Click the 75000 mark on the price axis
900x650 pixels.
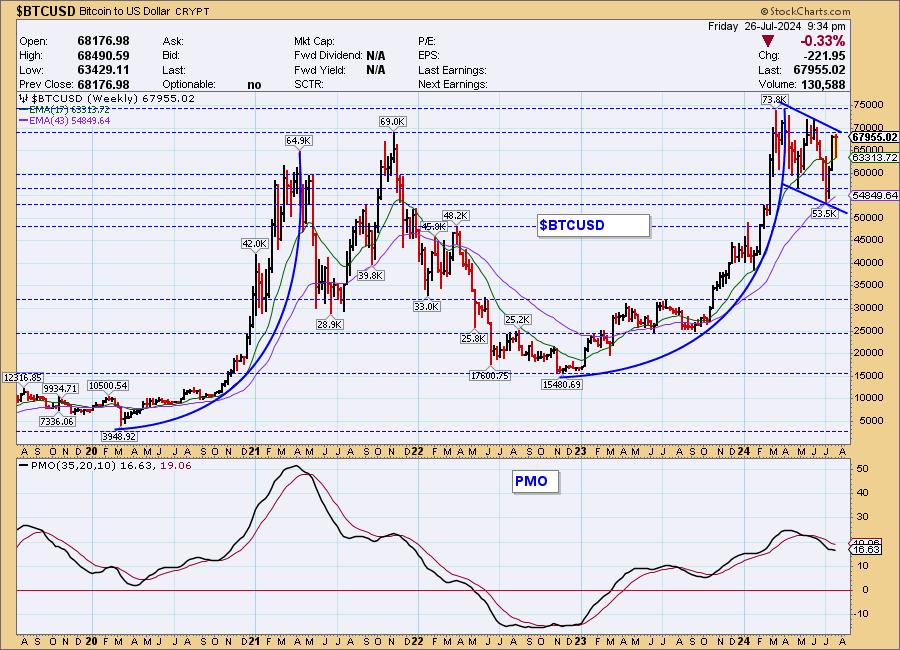[x=868, y=105]
